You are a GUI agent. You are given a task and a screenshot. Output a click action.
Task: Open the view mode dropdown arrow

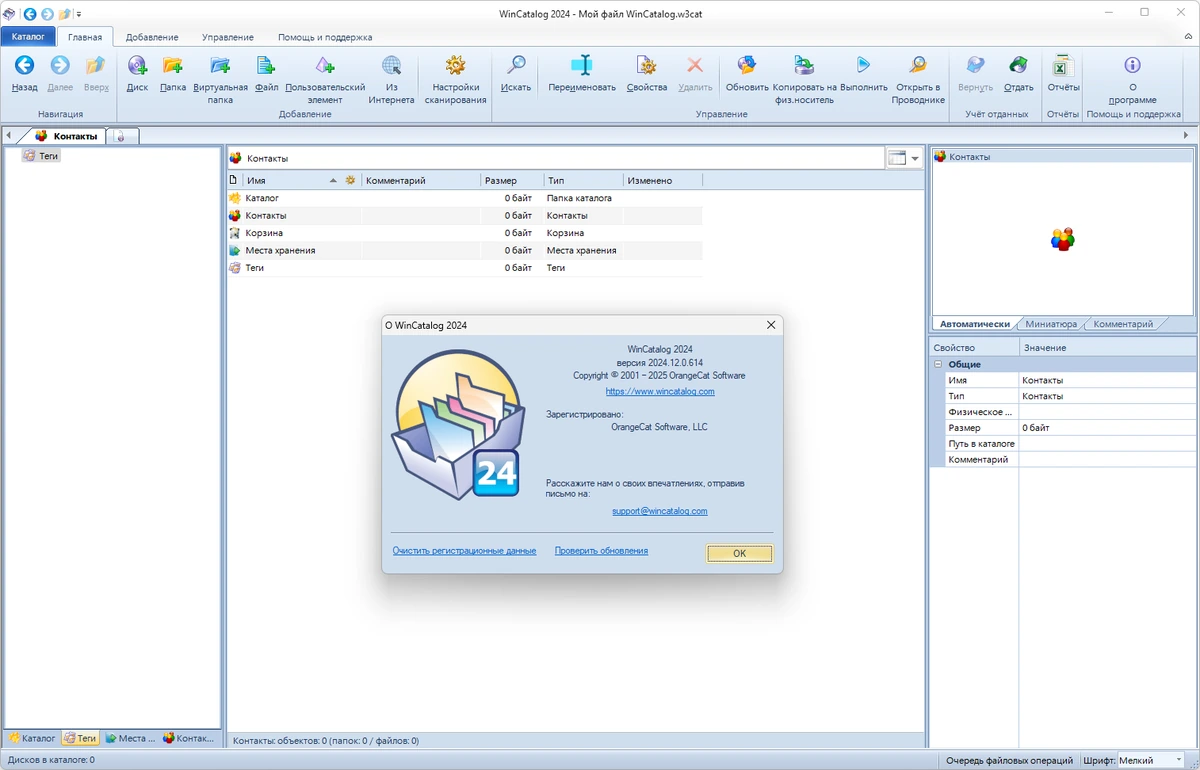(915, 158)
